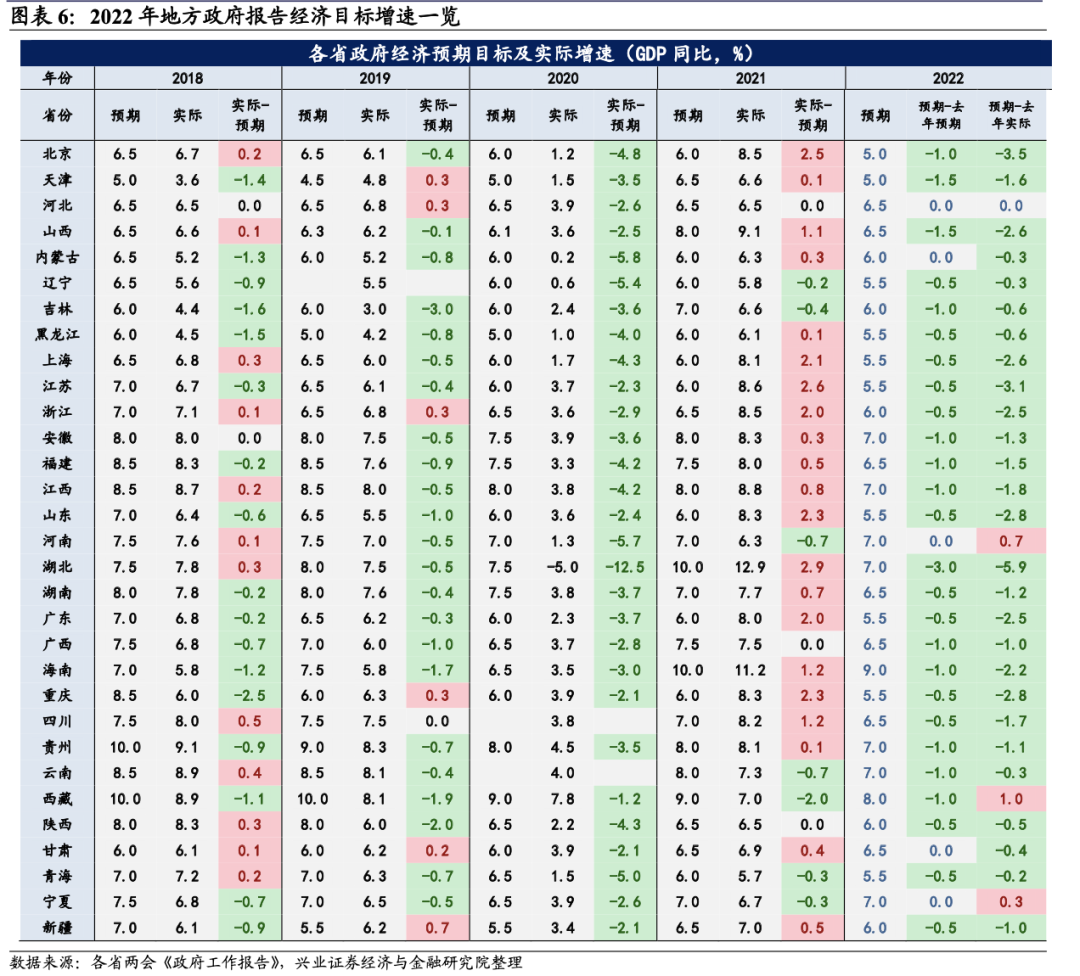The width and height of the screenshot is (1080, 976).
Task: Select the 2018 year column header
Action: (x=187, y=78)
